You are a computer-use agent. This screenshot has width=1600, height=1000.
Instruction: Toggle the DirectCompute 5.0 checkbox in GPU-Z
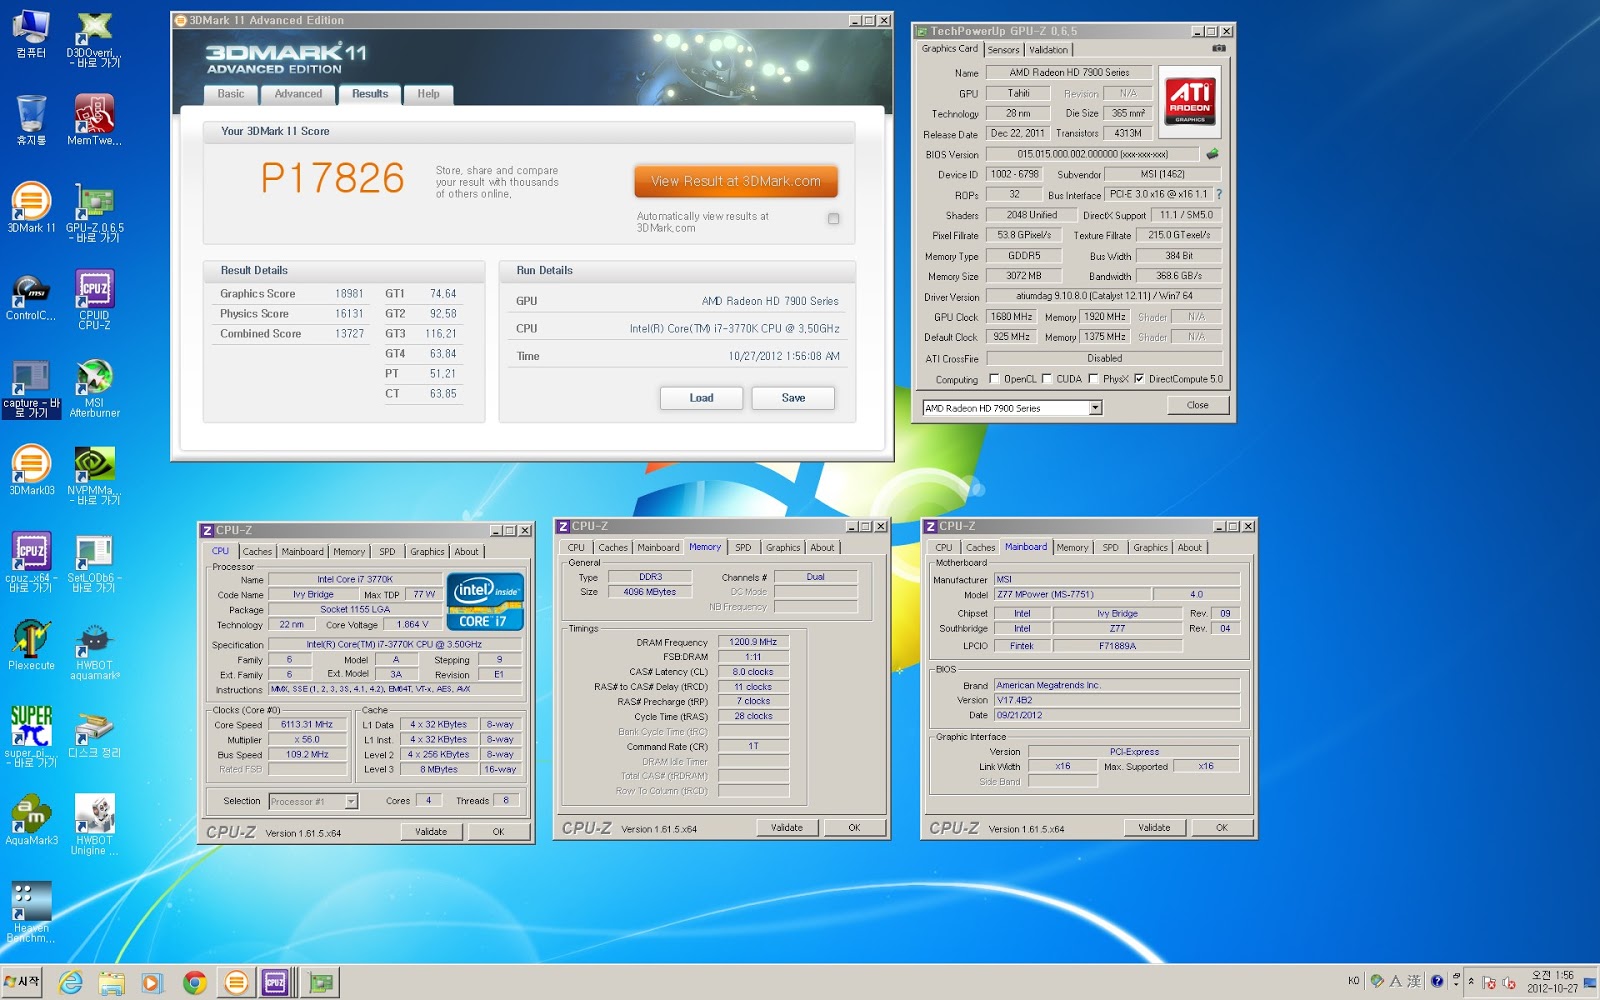(x=1139, y=378)
